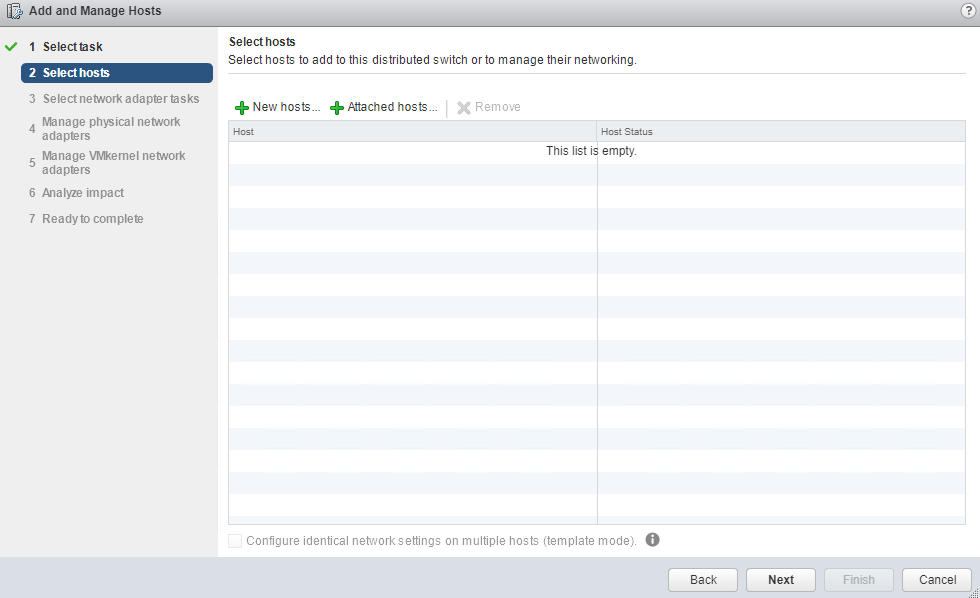Image resolution: width=980 pixels, height=598 pixels.
Task: Jump to step 6 Analyze impact
Action: 83,193
